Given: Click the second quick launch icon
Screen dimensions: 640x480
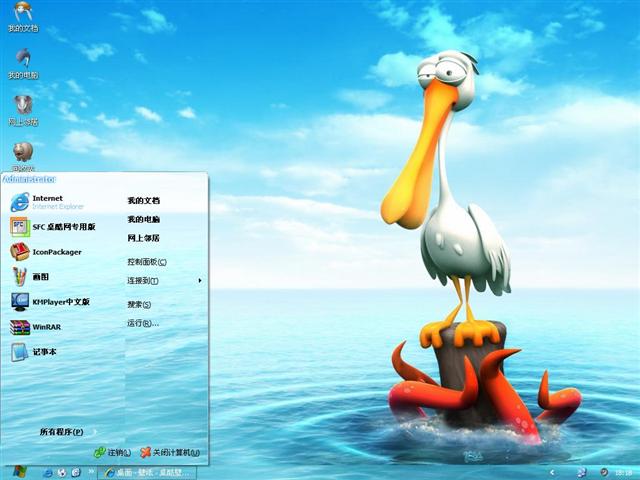Looking at the screenshot, I should tap(62, 473).
